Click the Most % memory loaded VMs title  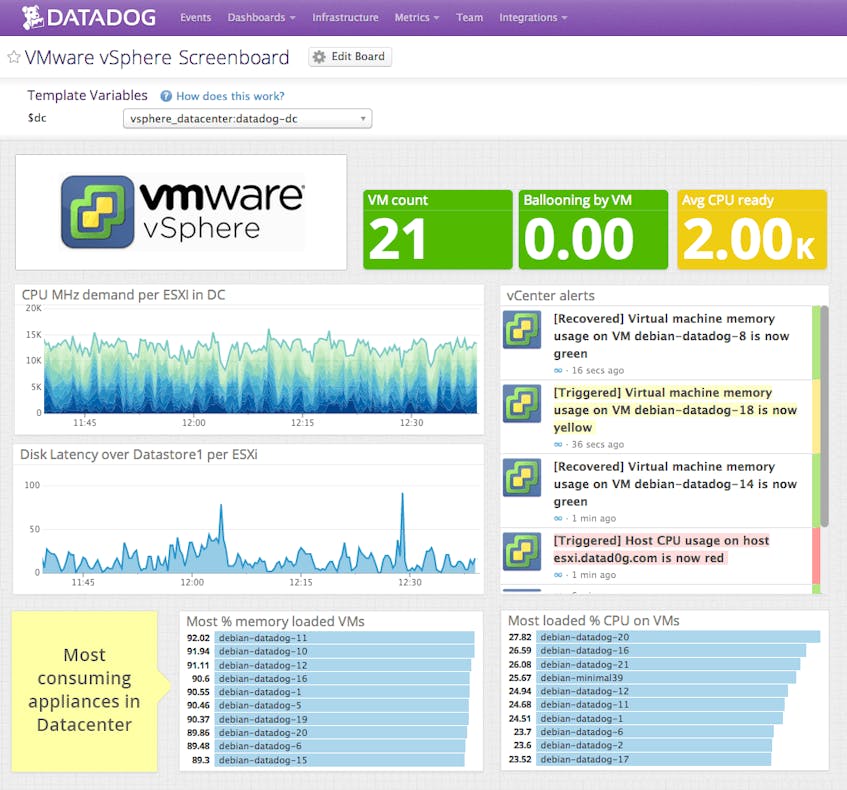click(x=275, y=621)
